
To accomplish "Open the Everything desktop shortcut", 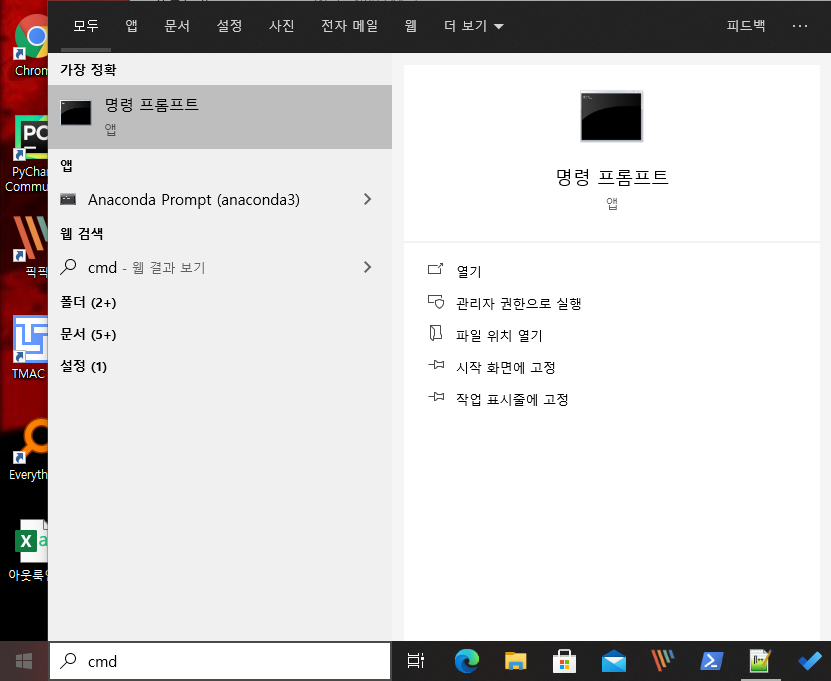I will point(28,449).
